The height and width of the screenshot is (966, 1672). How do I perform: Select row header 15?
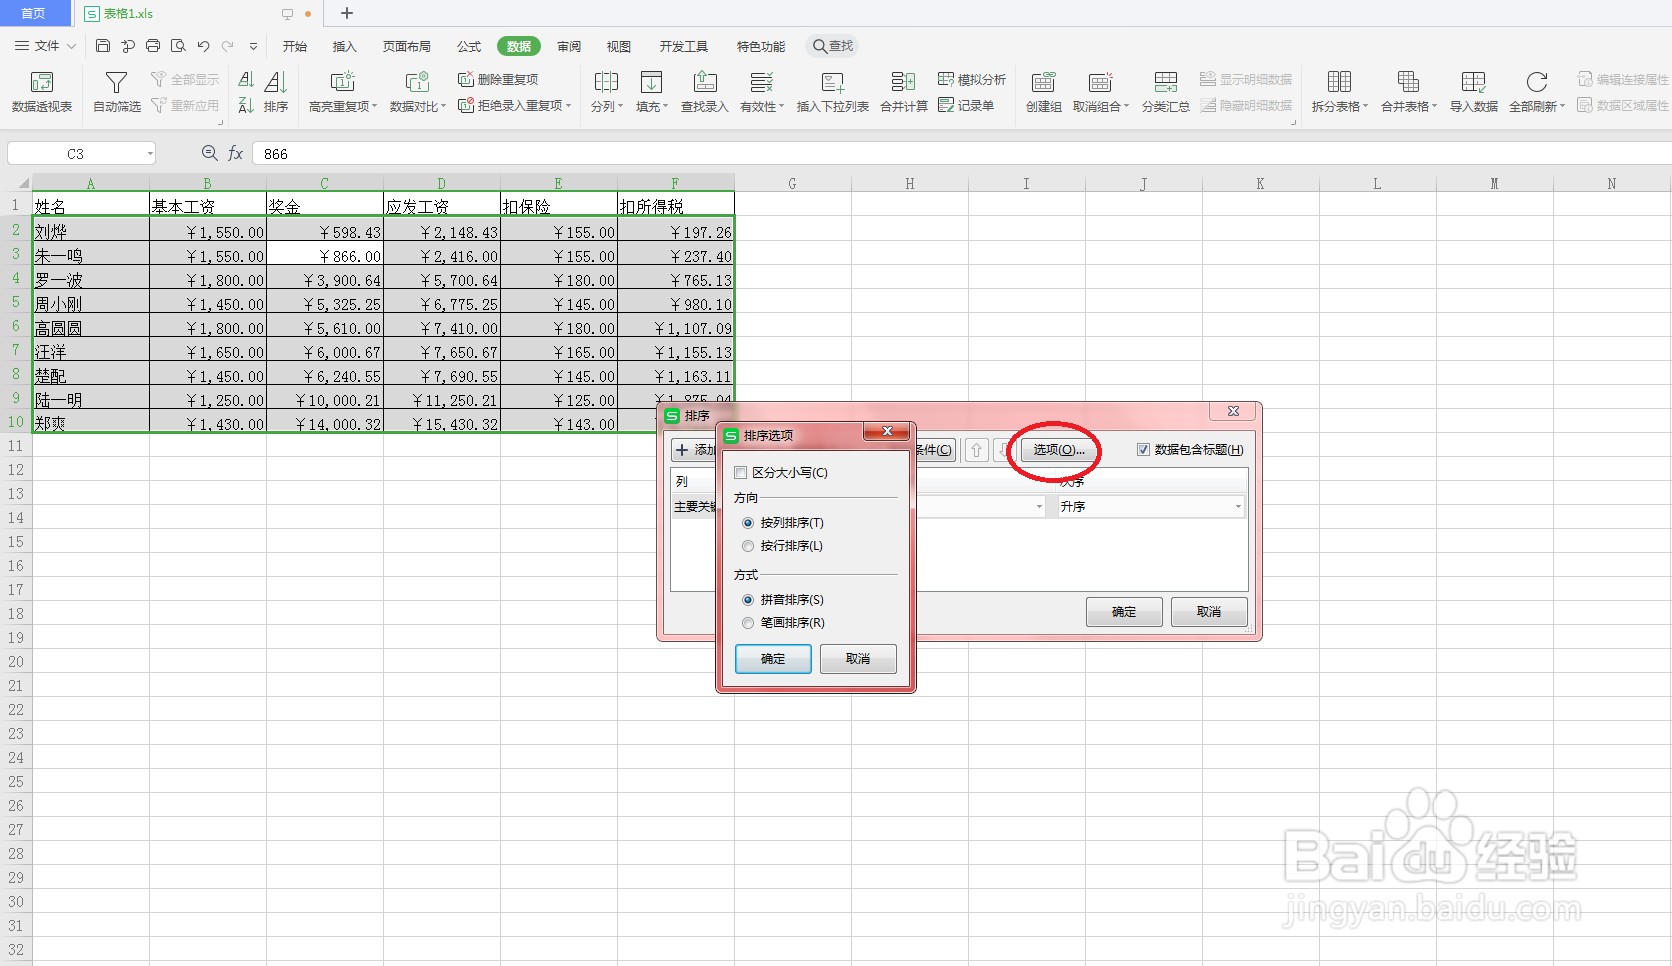16,542
